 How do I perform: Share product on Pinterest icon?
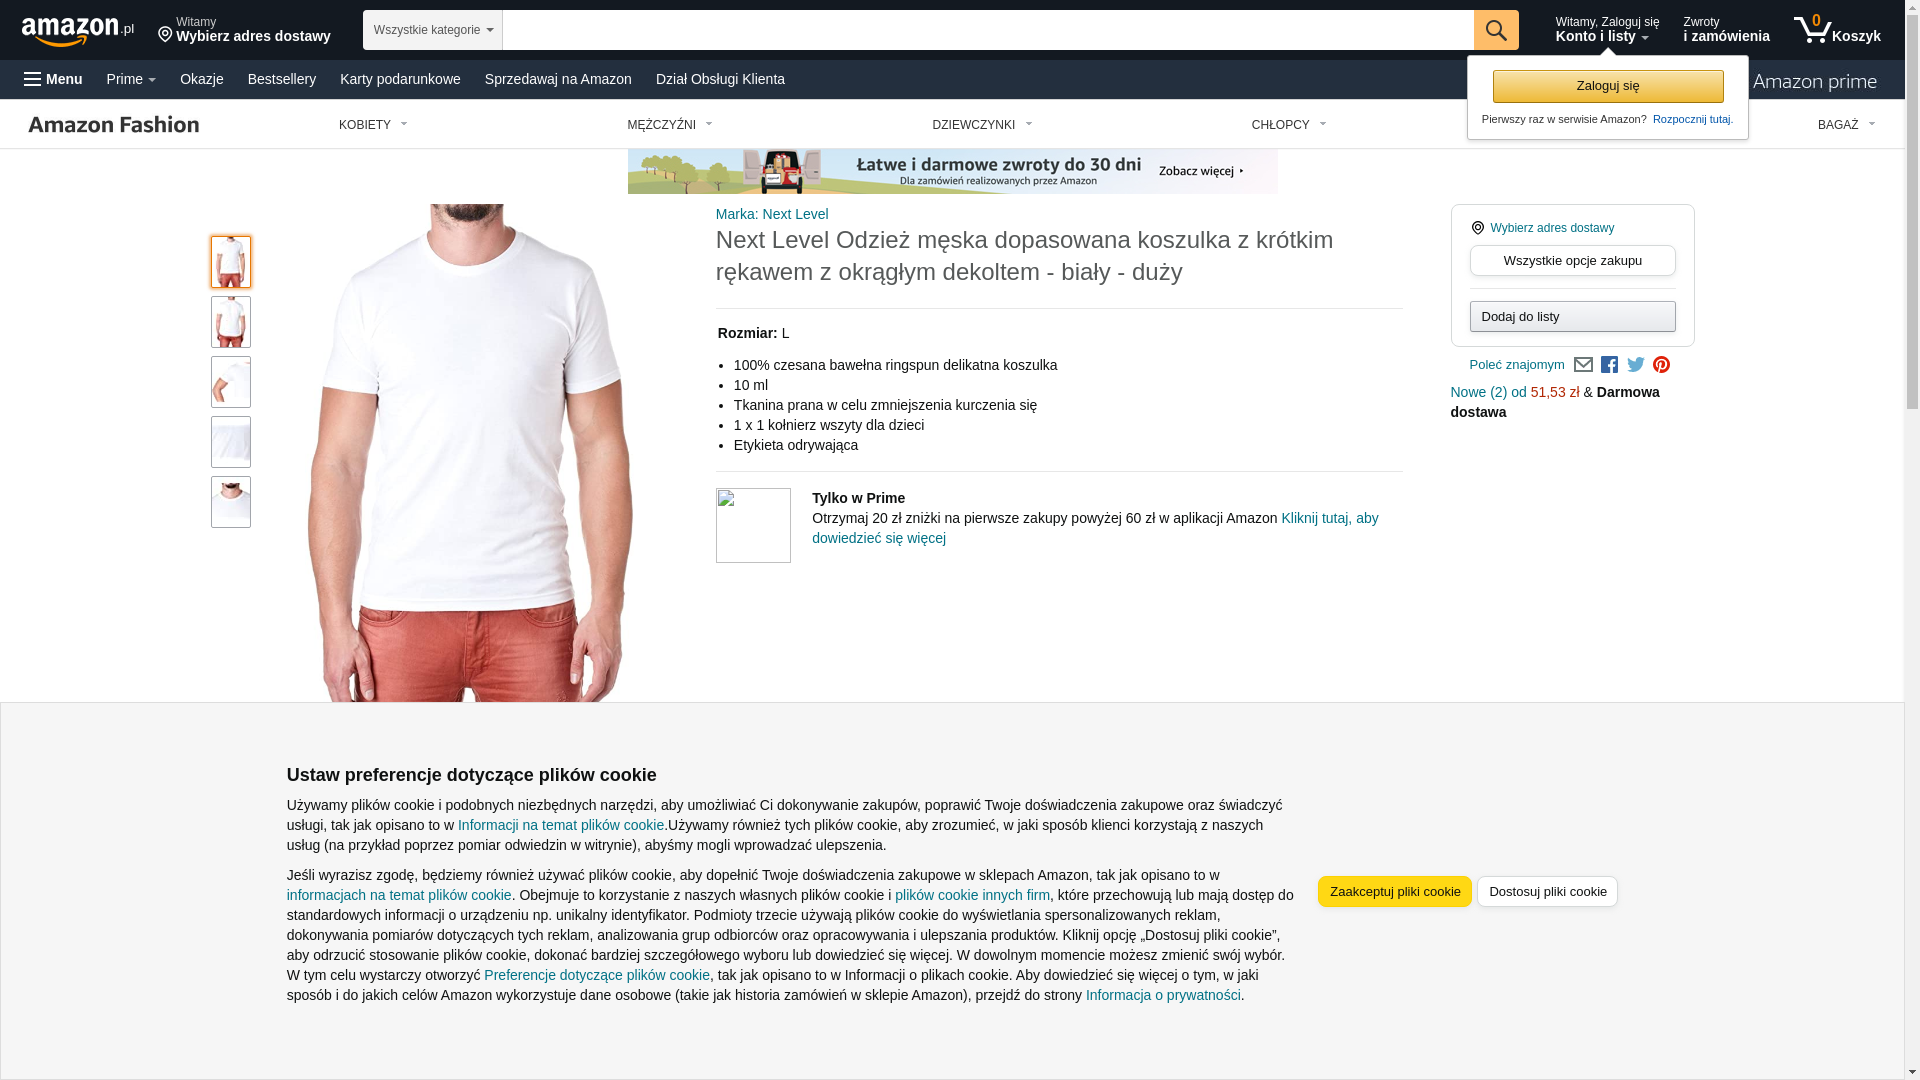(1661, 365)
